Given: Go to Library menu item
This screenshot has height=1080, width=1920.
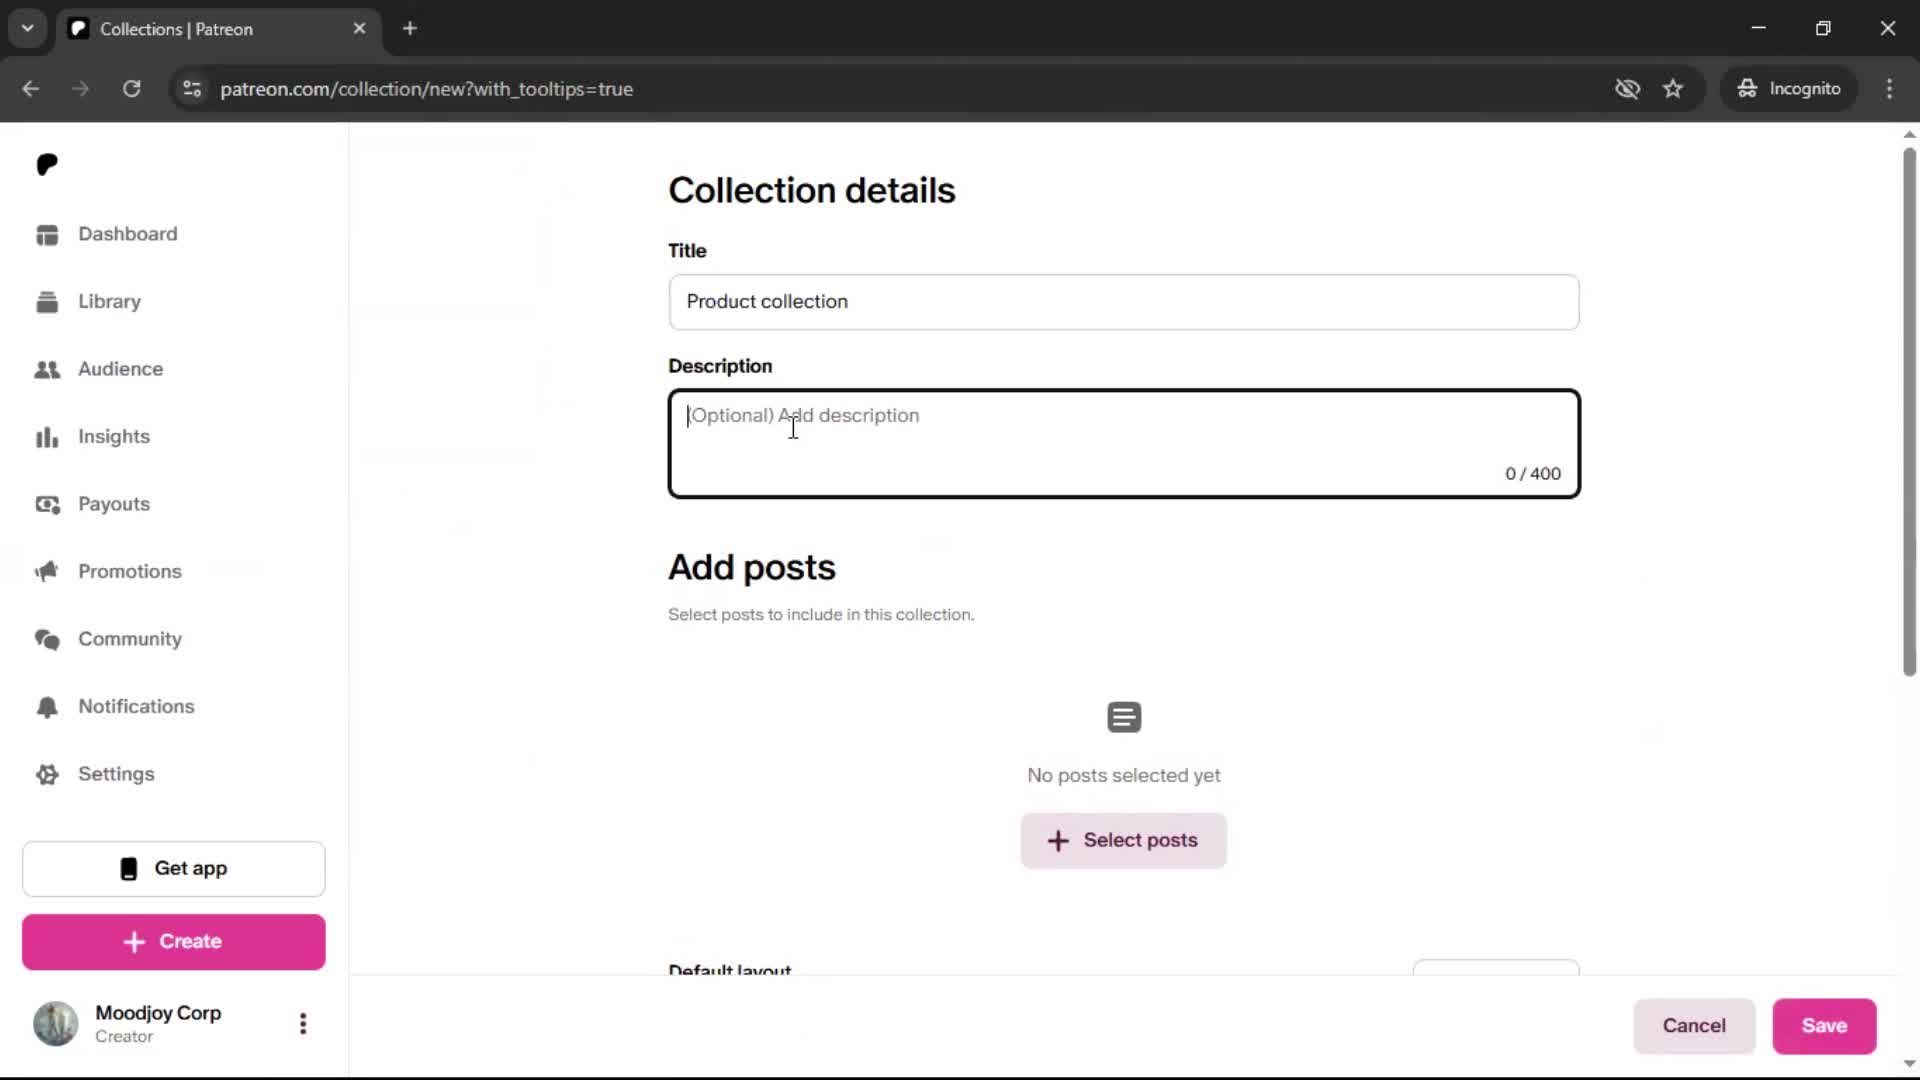Looking at the screenshot, I should pos(110,302).
